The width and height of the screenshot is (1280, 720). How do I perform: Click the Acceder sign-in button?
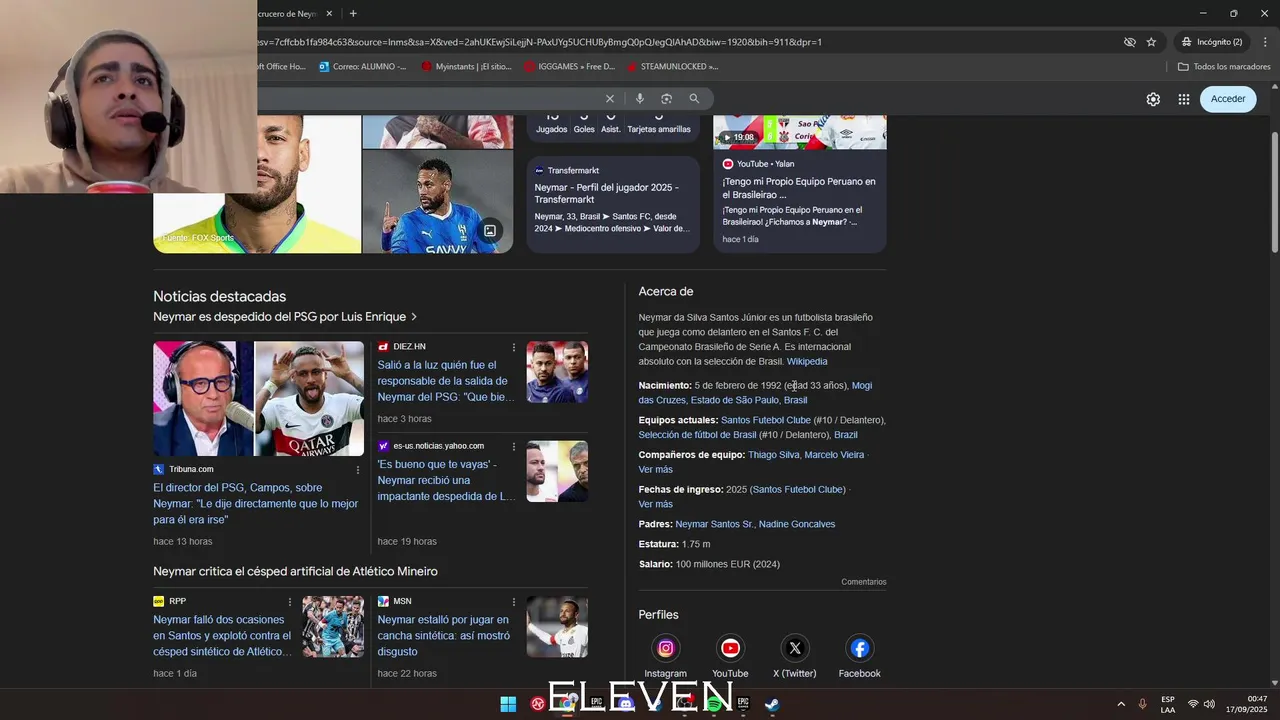tap(1228, 99)
